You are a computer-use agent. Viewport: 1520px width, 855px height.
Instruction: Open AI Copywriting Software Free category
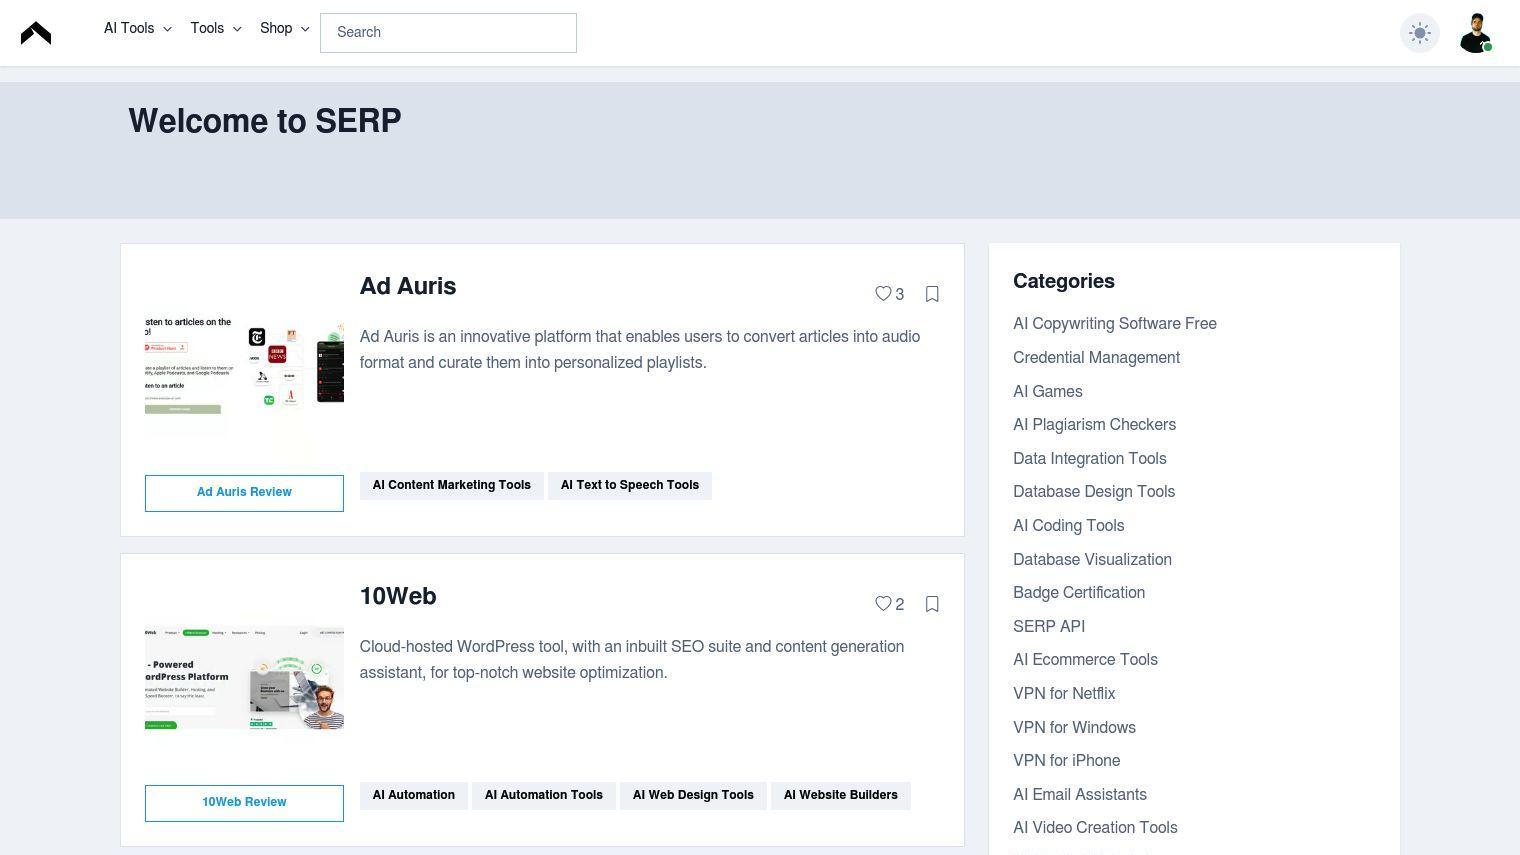[x=1115, y=324]
